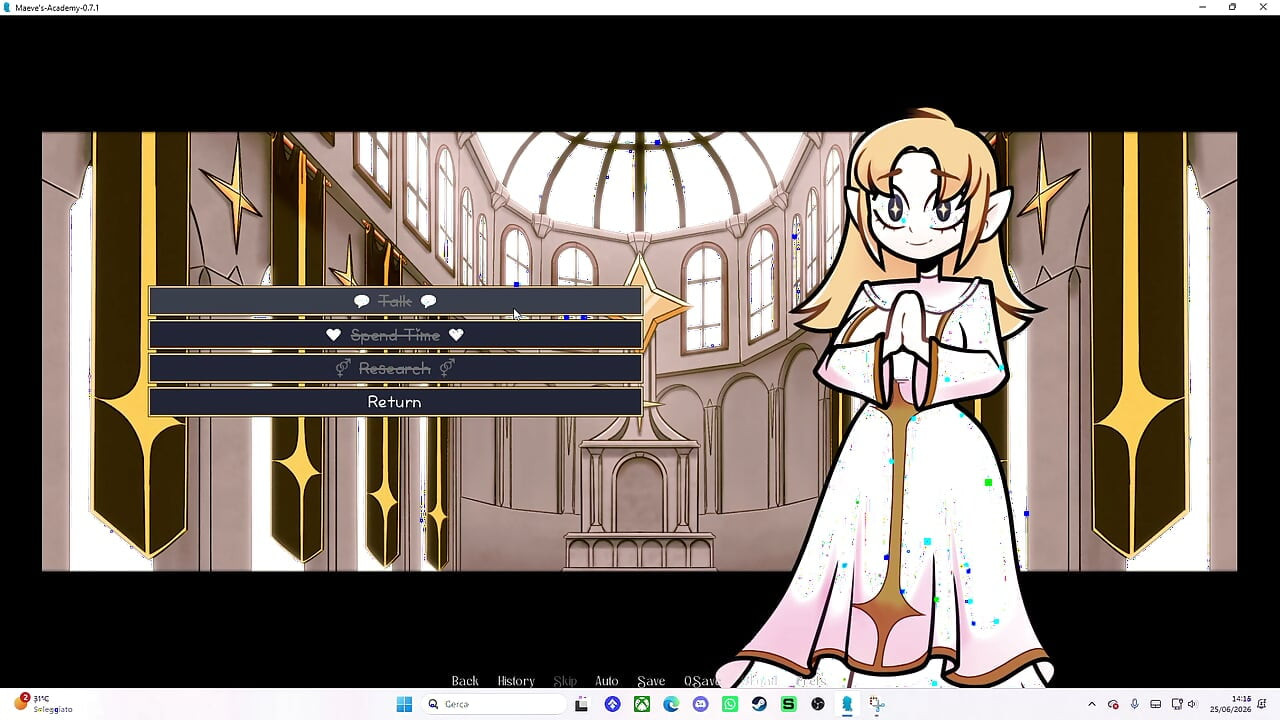Toggle Skip mode in quick menu
The height and width of the screenshot is (720, 1280).
565,681
